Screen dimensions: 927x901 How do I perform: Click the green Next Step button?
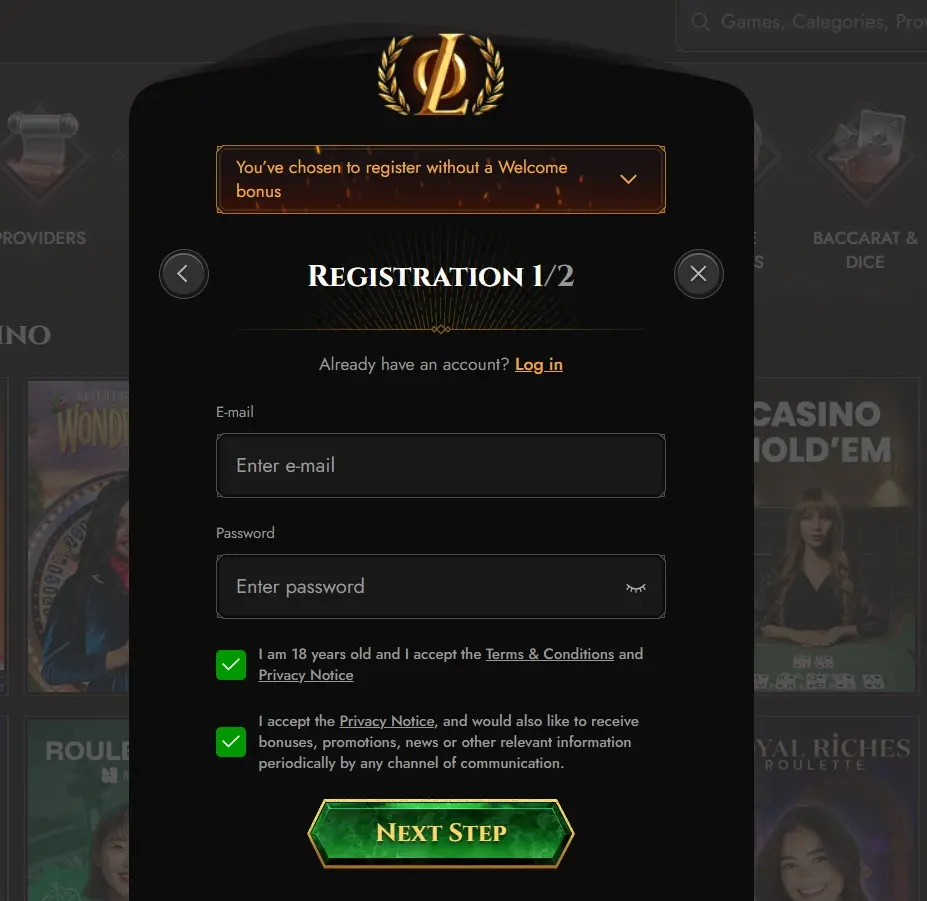pos(441,833)
